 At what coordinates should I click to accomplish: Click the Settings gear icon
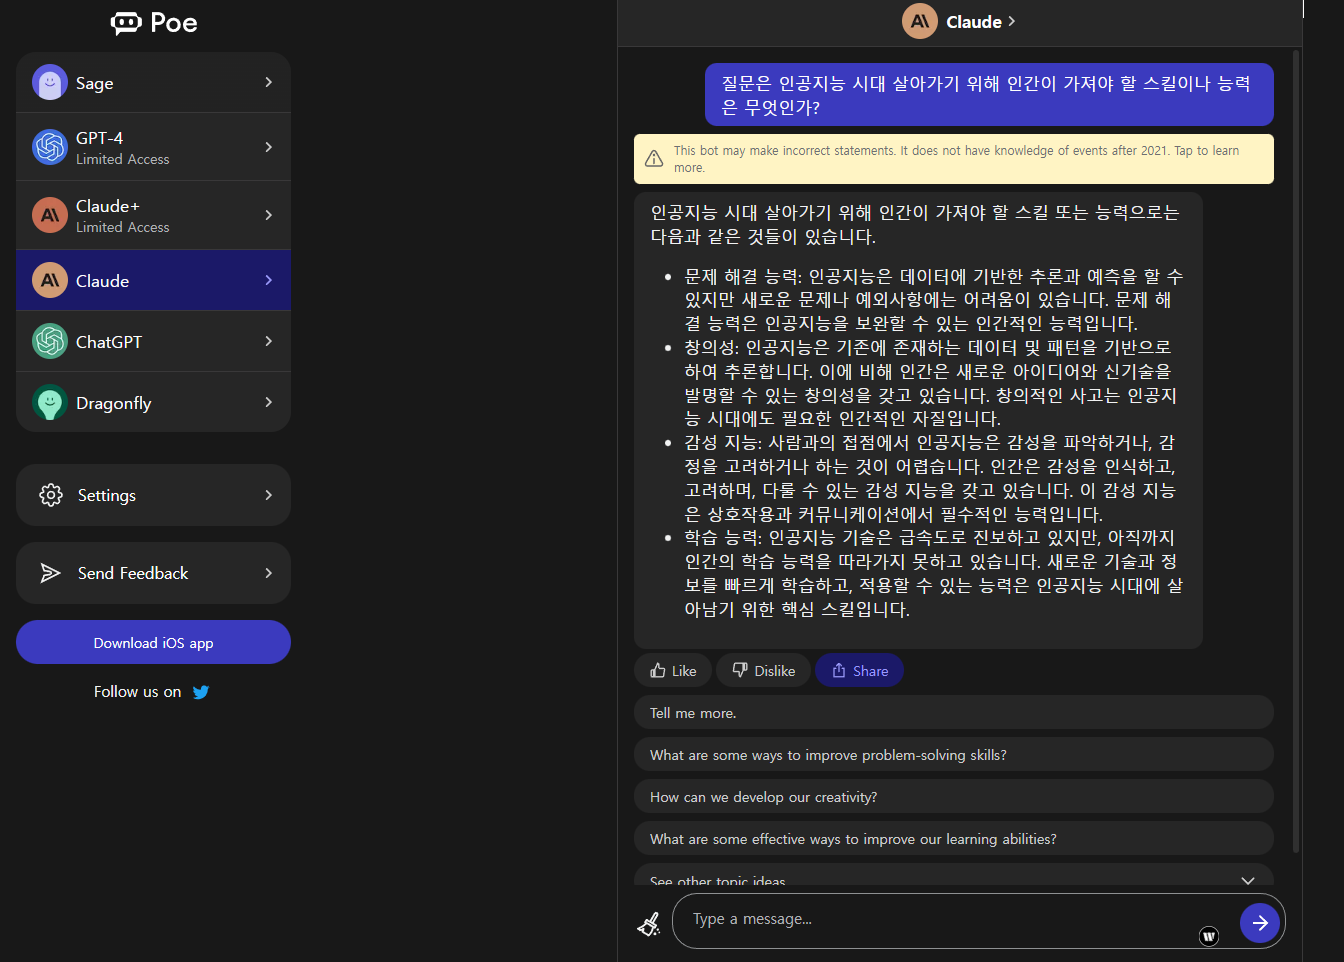(x=51, y=495)
